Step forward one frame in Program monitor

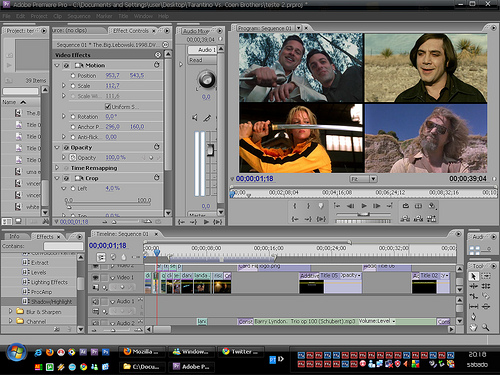point(377,206)
